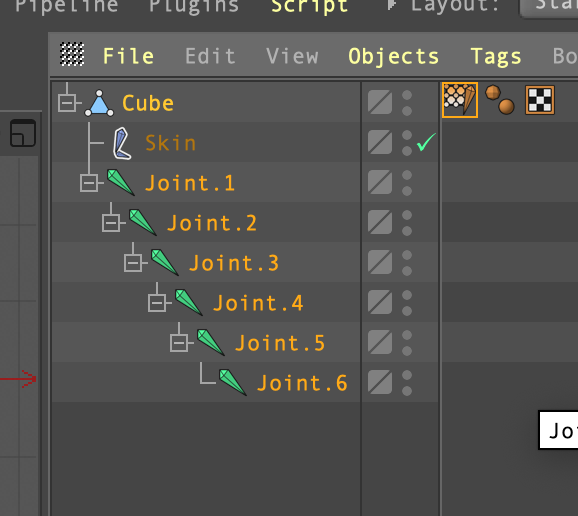Screen dimensions: 578x516
Task: Toggle Joint.2 visibility dots
Action: coord(407,223)
